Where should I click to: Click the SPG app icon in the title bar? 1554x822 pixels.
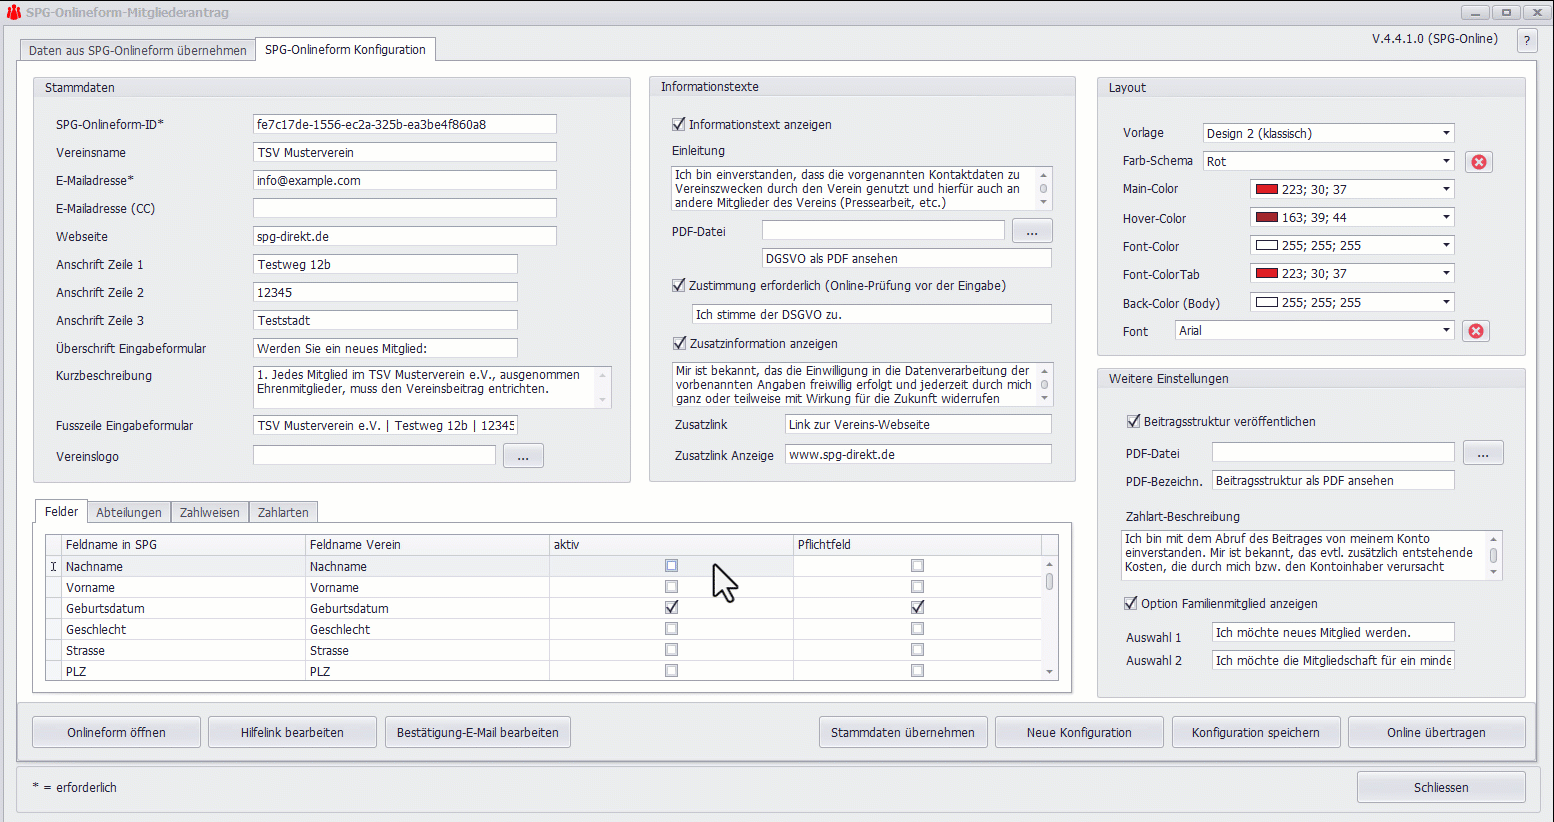coord(13,12)
